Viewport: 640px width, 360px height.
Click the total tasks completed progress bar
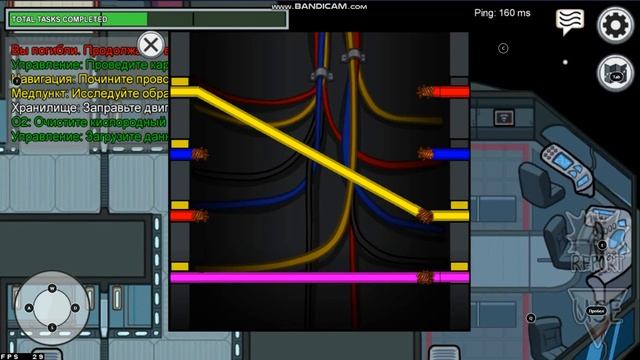(x=147, y=20)
